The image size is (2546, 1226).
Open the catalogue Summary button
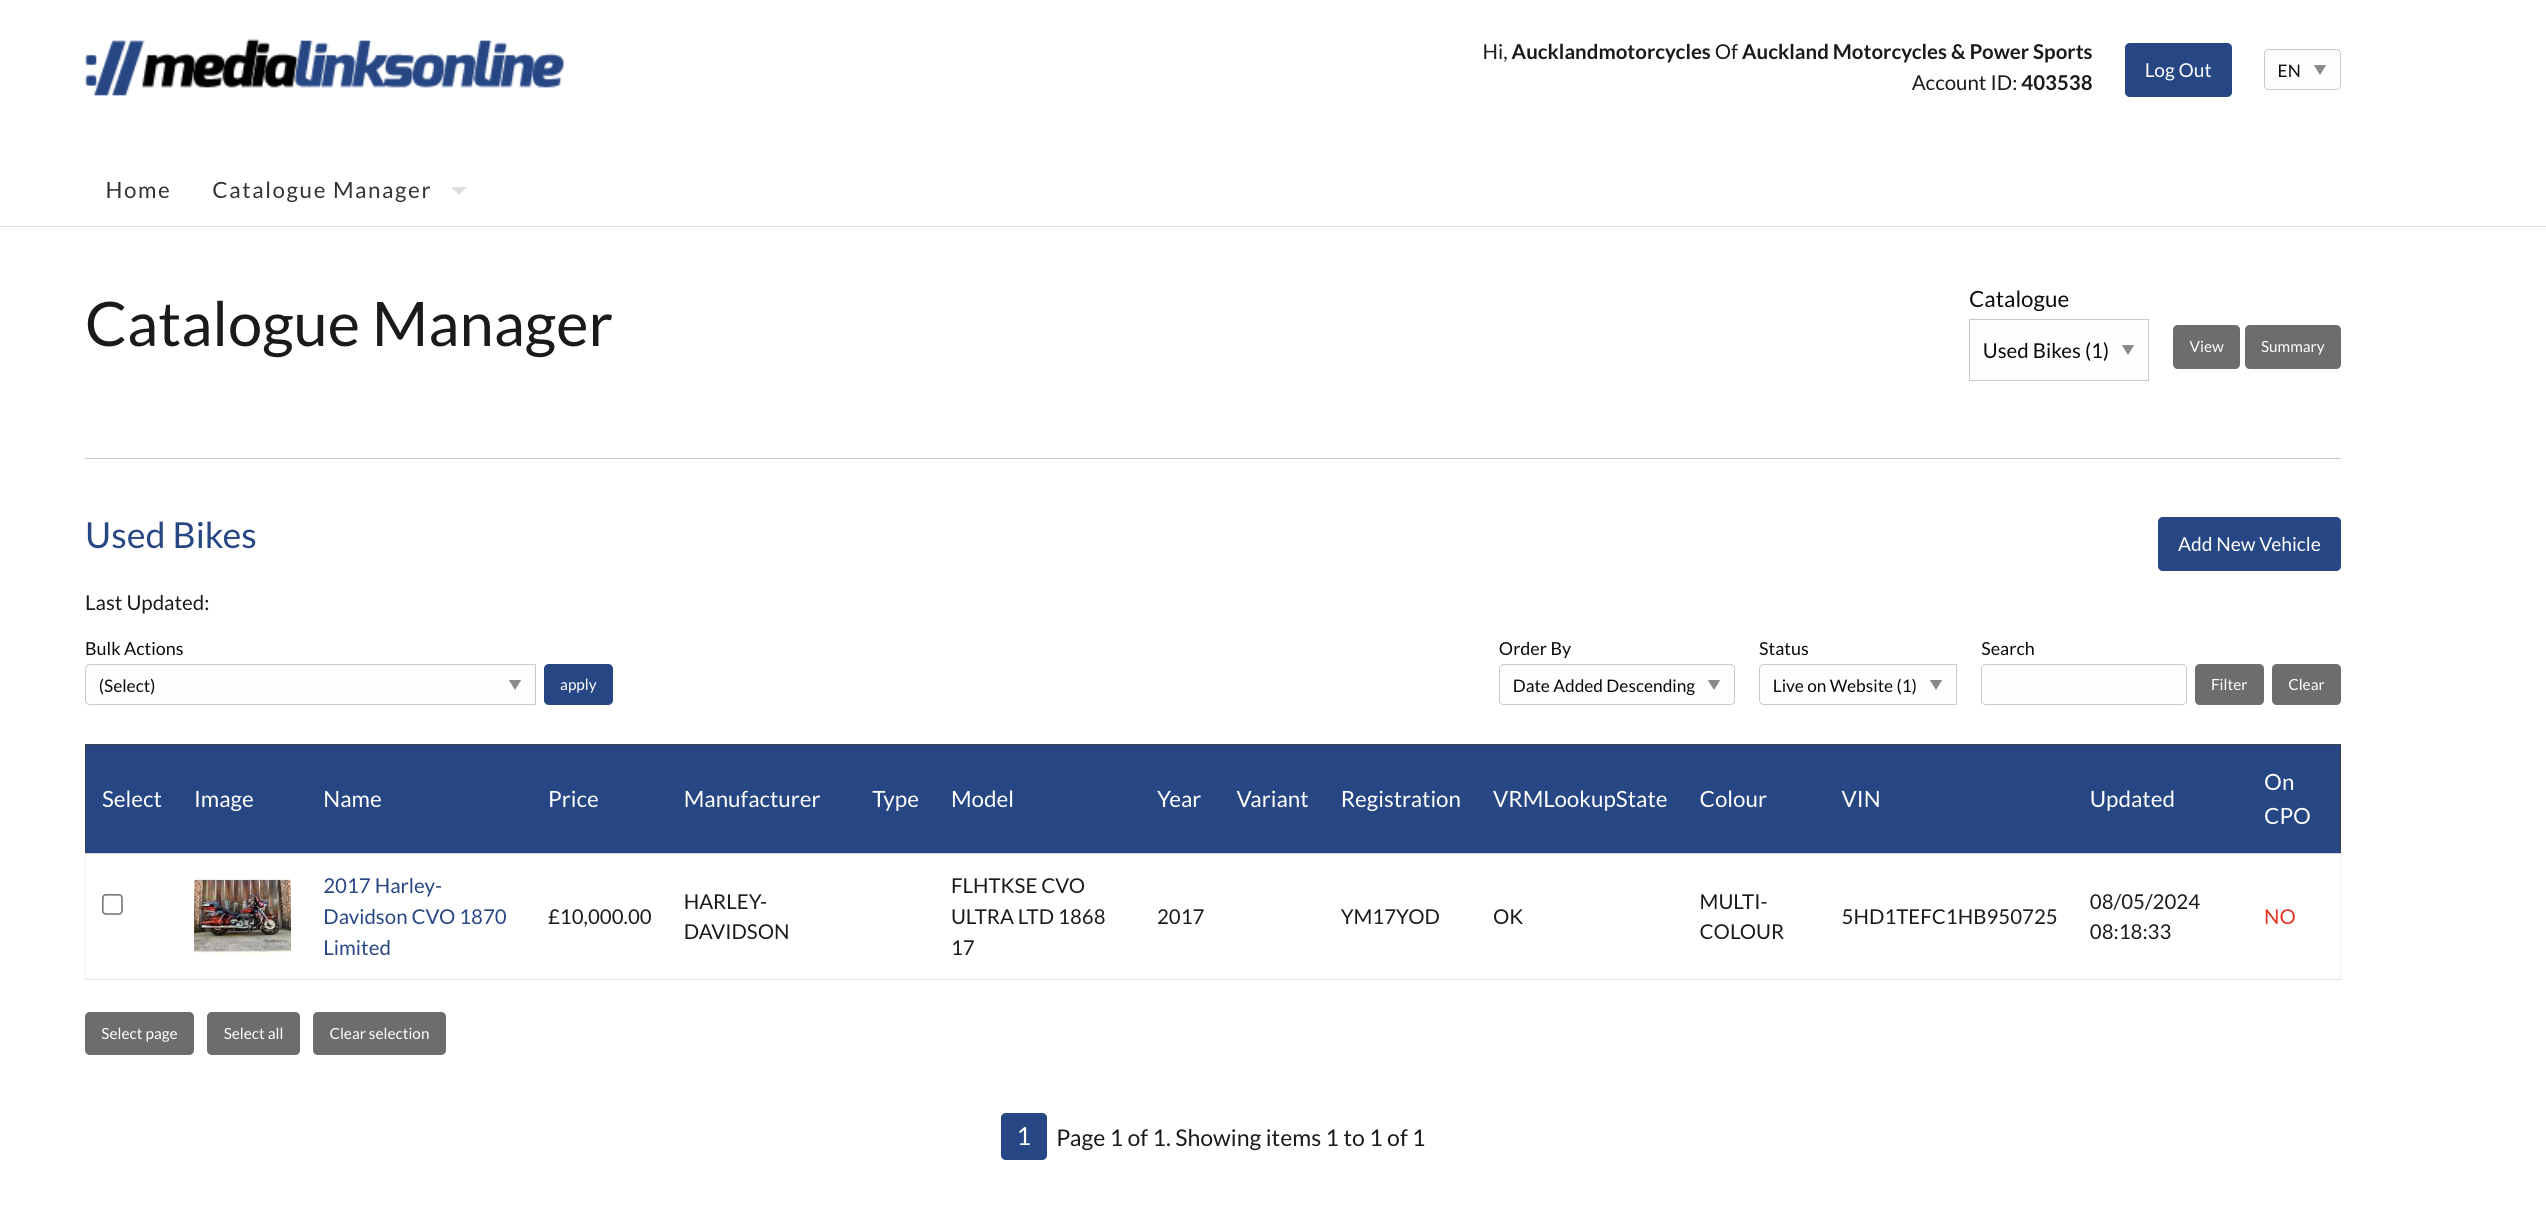pyautogui.click(x=2291, y=347)
